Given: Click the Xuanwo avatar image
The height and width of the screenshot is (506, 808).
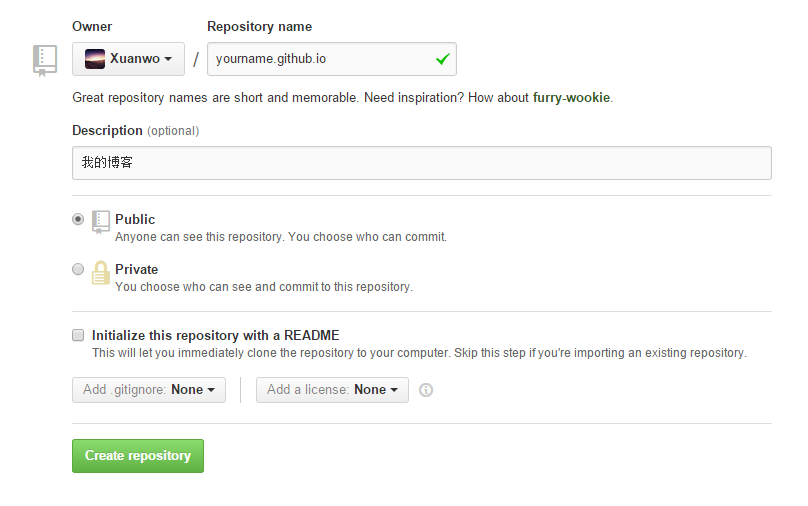Looking at the screenshot, I should click(x=94, y=59).
